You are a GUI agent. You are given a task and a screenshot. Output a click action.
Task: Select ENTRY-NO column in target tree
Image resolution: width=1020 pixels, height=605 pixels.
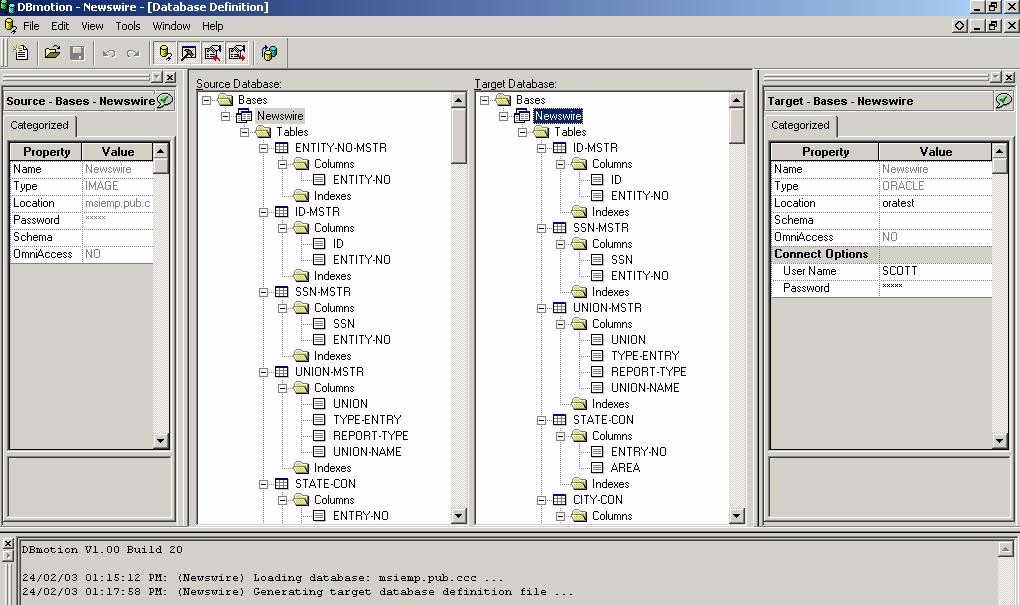pos(638,452)
